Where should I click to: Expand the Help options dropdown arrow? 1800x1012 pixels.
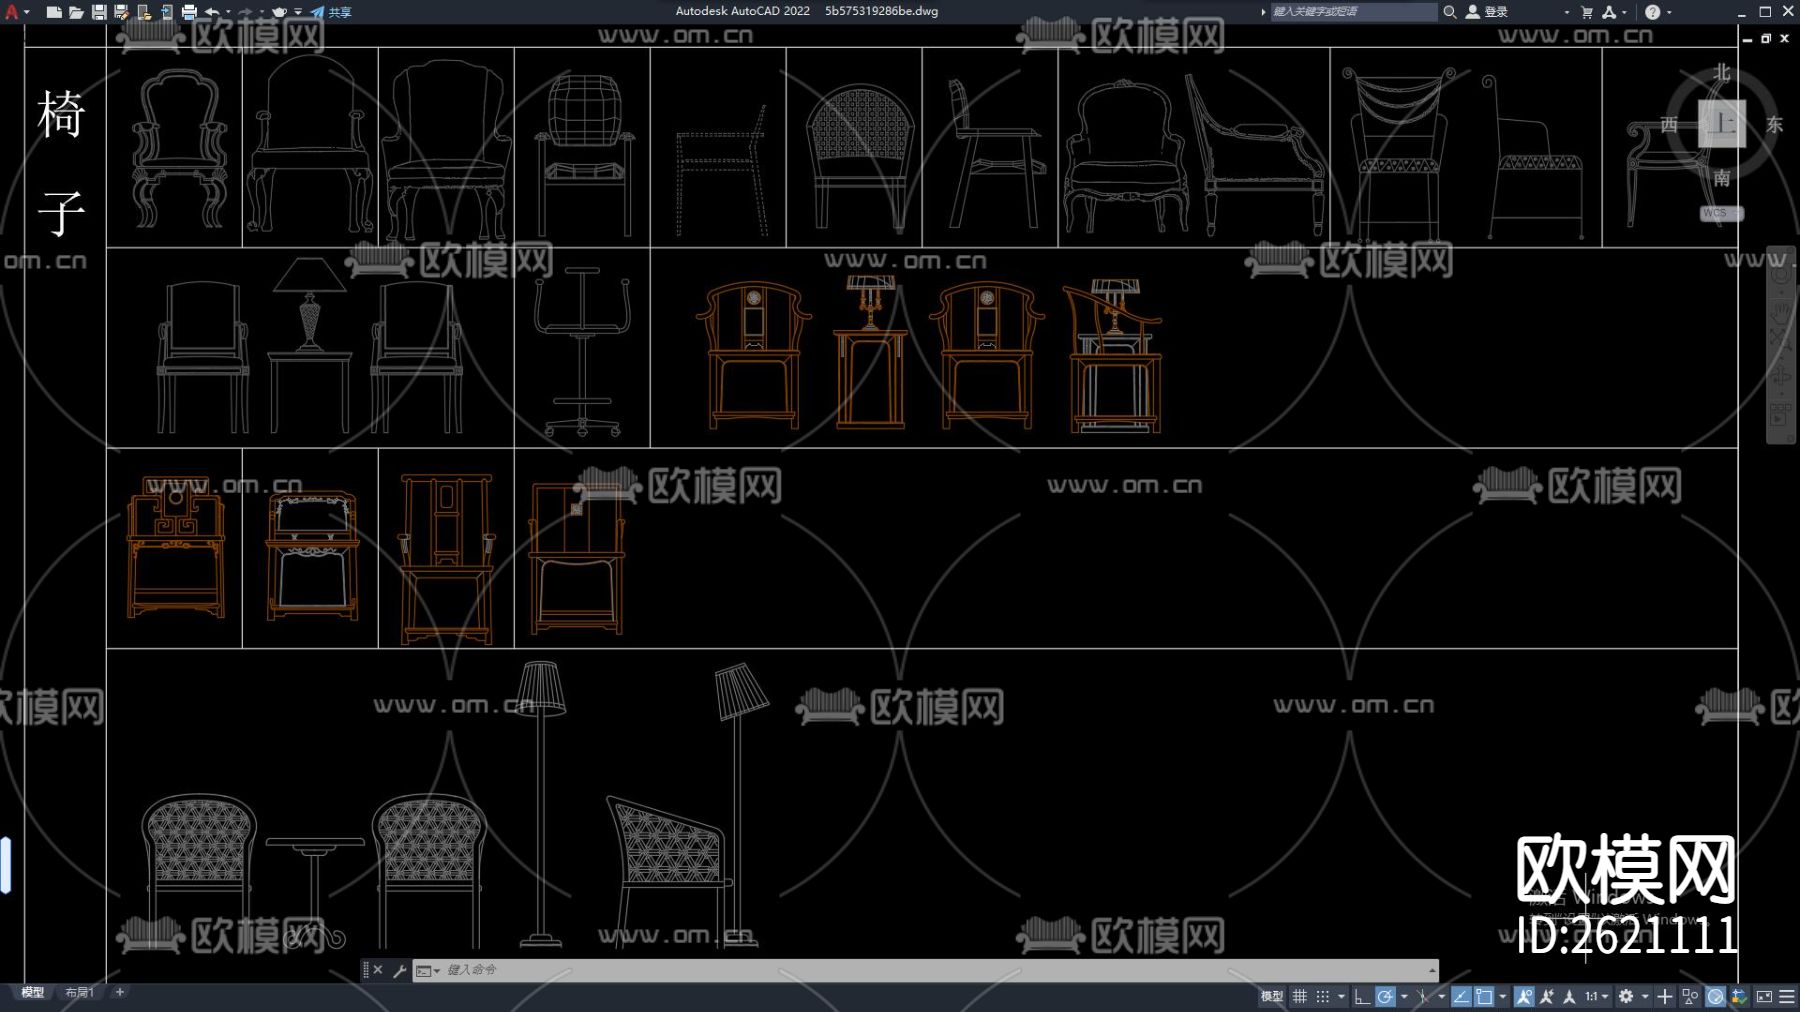coord(1669,12)
